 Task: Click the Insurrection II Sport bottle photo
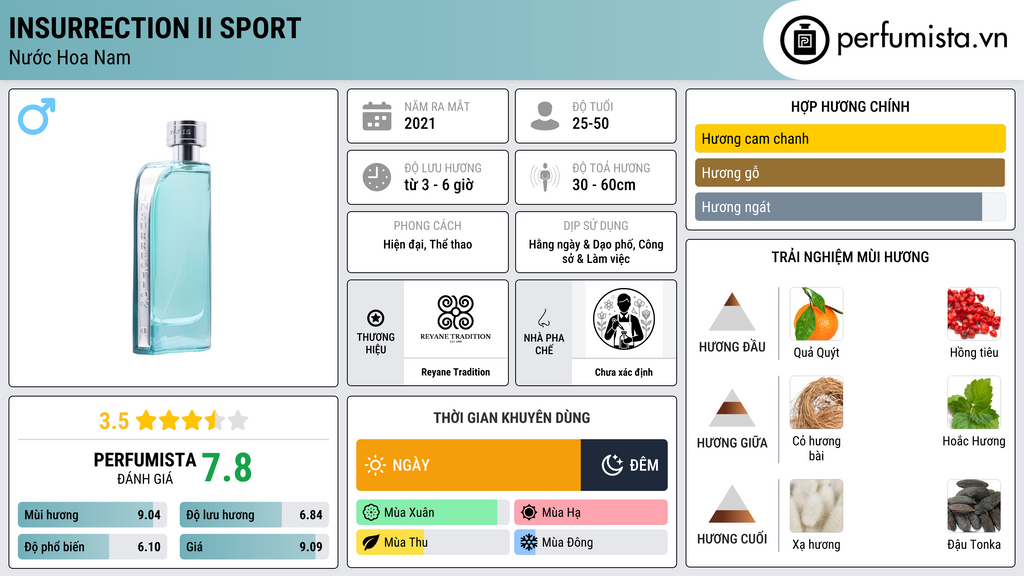coord(173,238)
